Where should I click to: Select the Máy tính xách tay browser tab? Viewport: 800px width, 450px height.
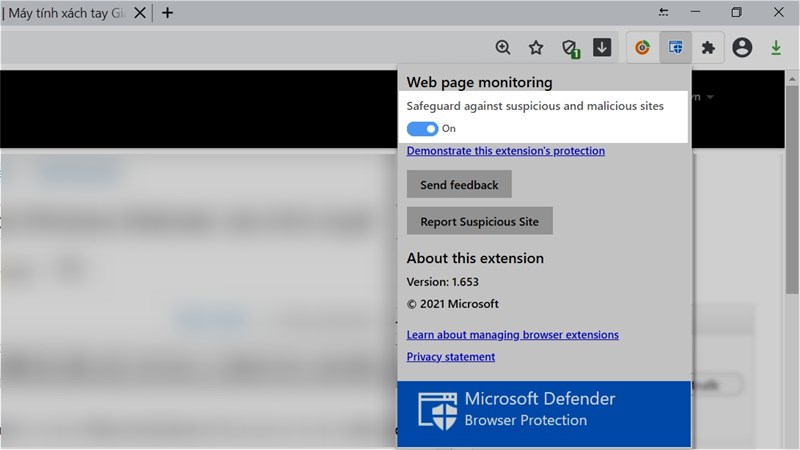pyautogui.click(x=65, y=13)
